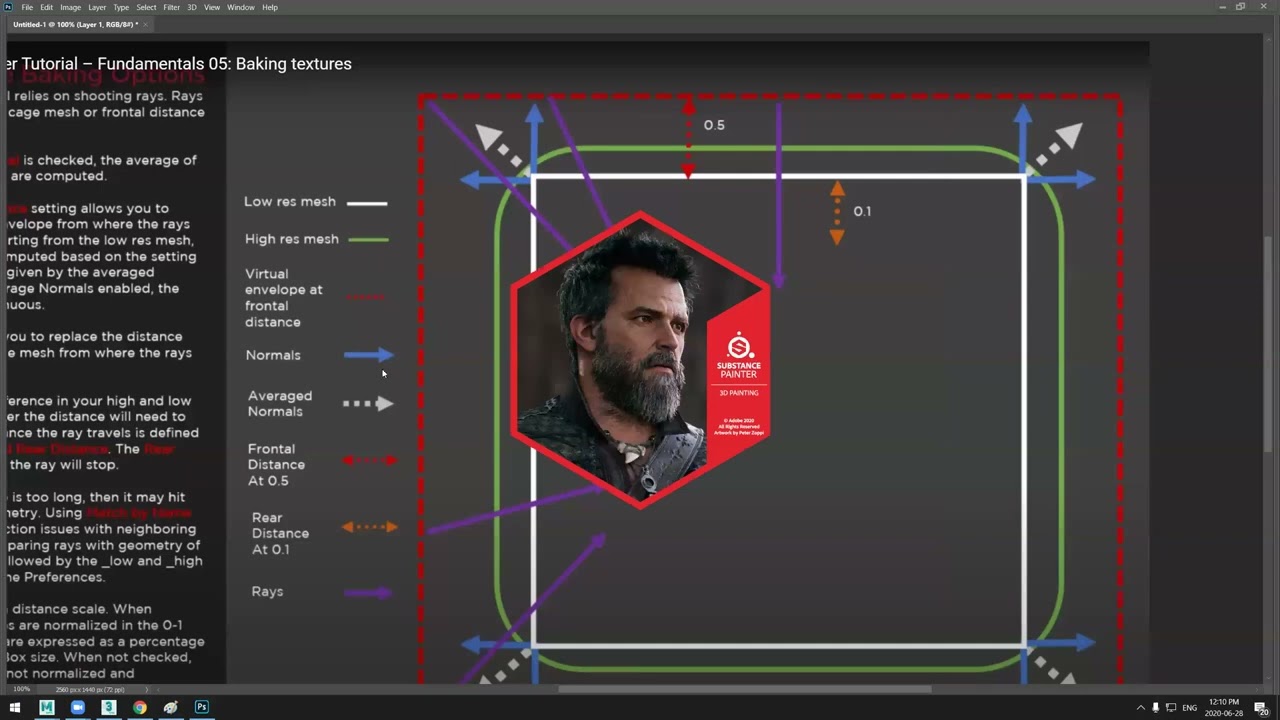The width and height of the screenshot is (1280, 720).
Task: Click the horizontal scrollbar thumb
Action: [745, 689]
